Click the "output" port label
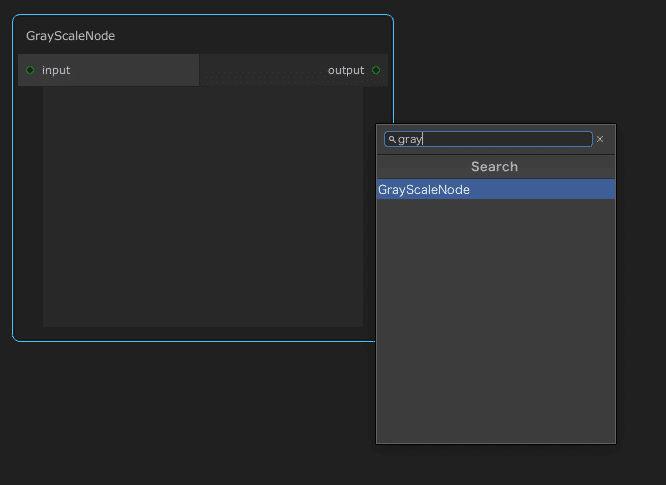666x485 pixels. click(346, 70)
